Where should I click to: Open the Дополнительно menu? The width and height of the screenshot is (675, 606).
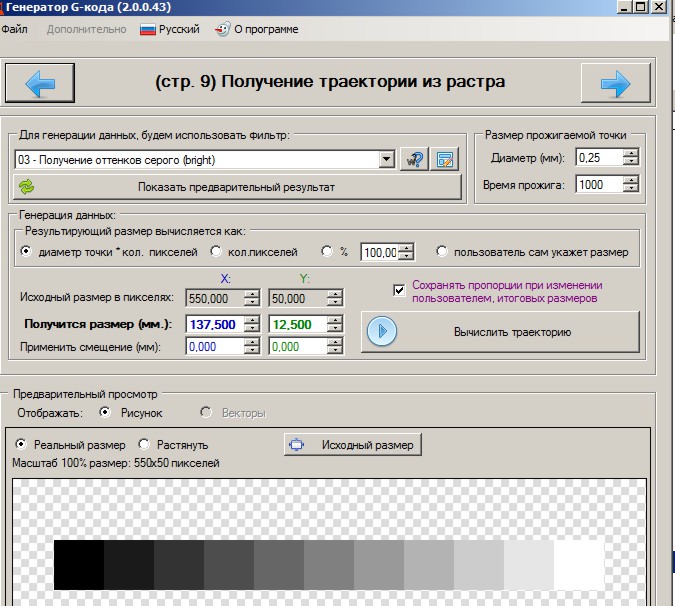click(x=87, y=29)
